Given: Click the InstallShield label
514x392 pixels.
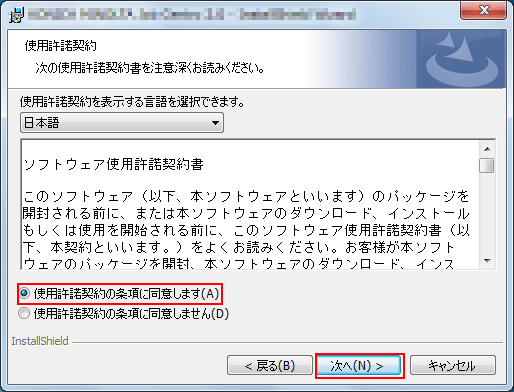Looking at the screenshot, I should coord(40,341).
